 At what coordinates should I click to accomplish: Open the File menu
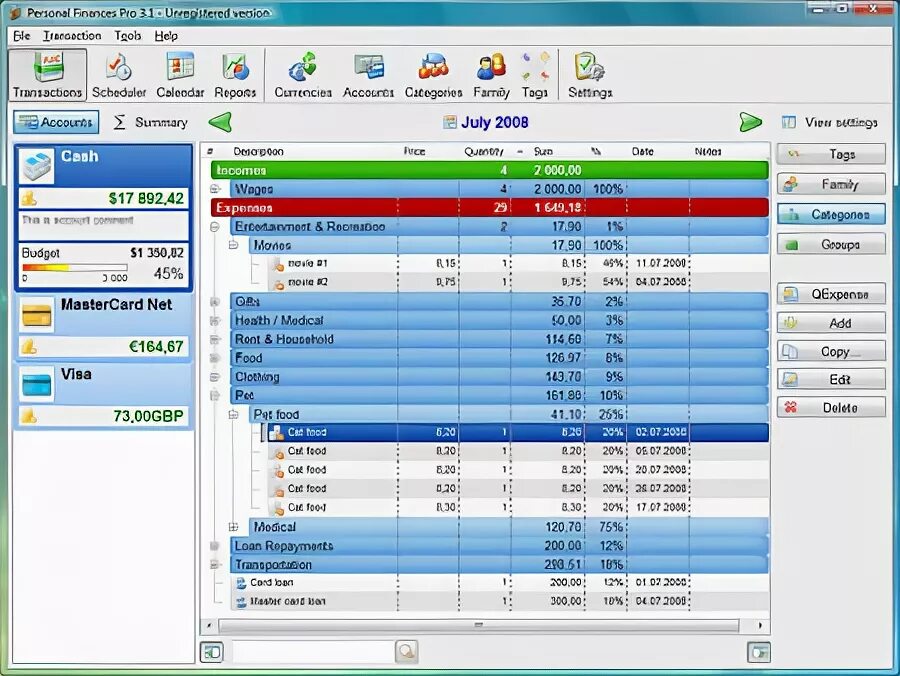tap(22, 36)
